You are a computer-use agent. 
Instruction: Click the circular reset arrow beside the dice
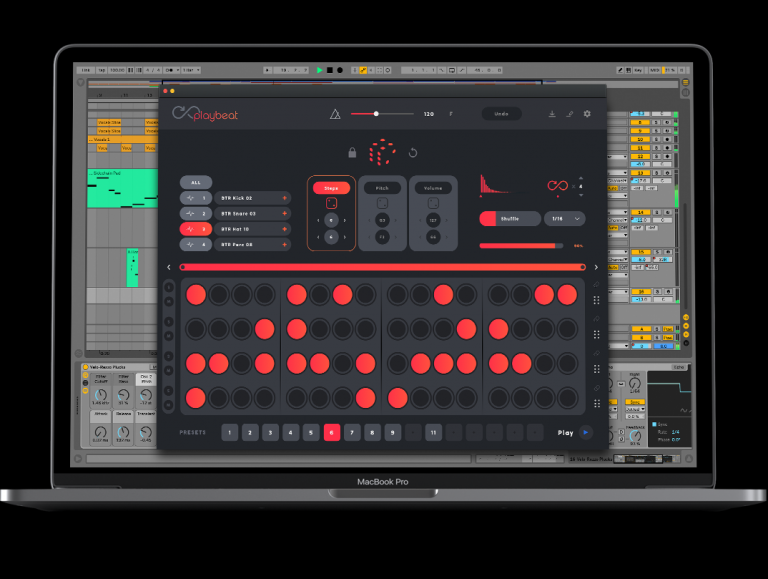pos(413,153)
